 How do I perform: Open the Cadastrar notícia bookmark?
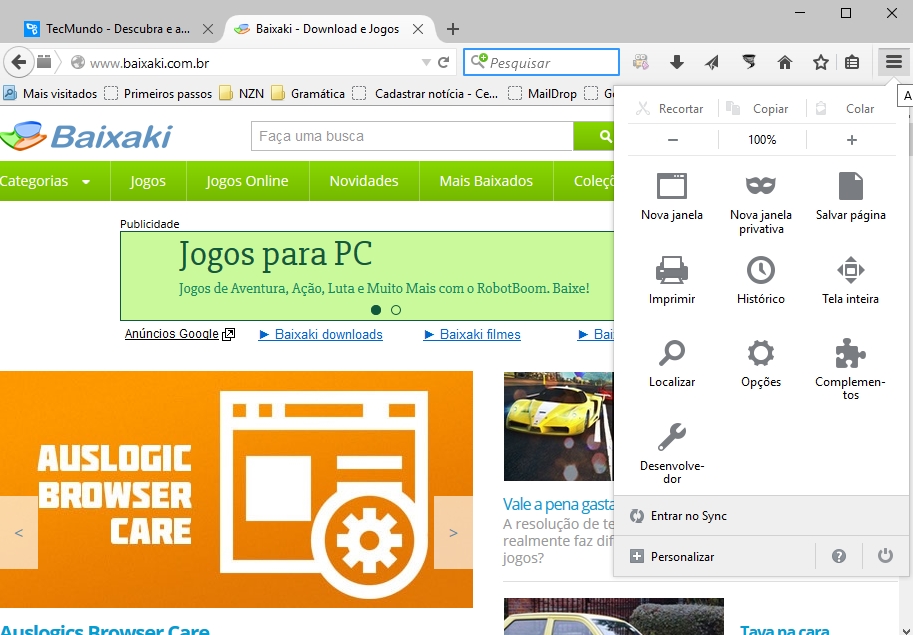tap(425, 93)
